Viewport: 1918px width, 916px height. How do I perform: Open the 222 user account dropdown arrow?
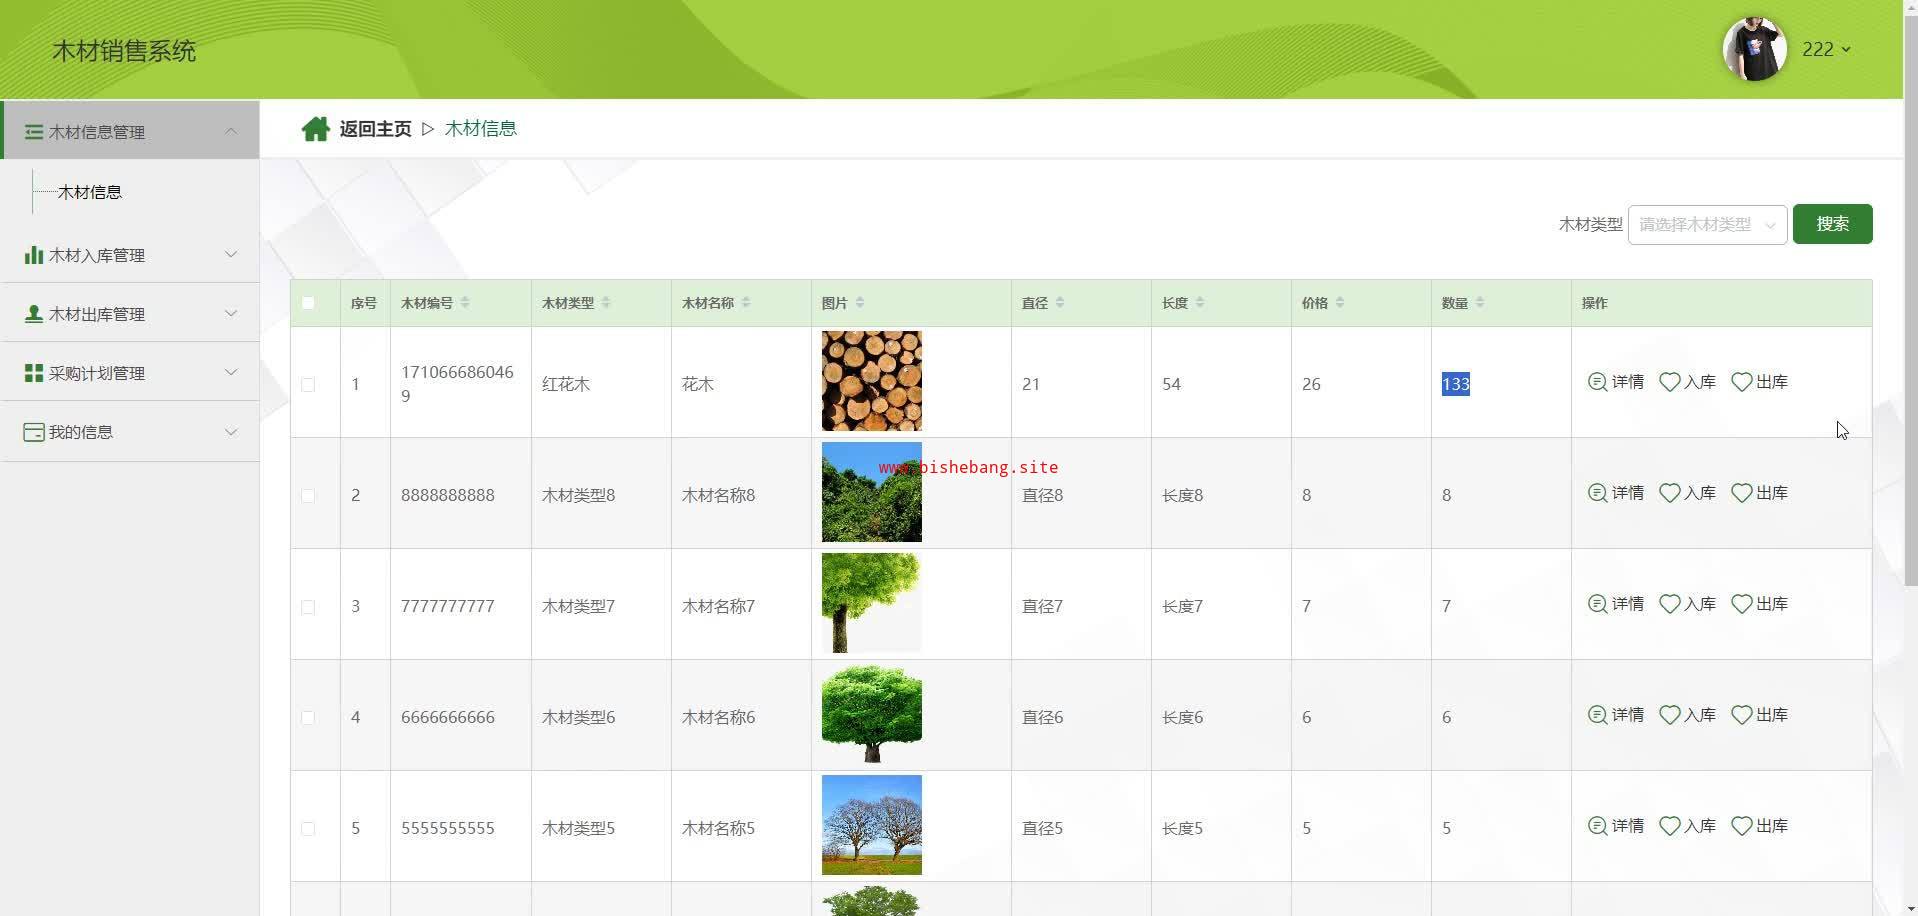1846,49
